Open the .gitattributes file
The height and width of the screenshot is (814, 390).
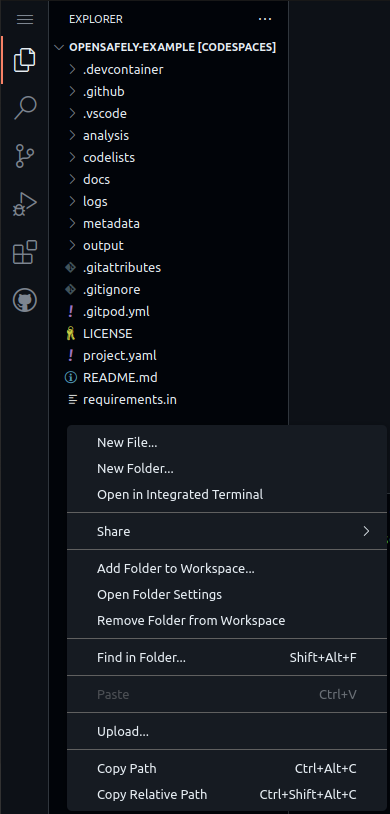[x=169, y=267]
